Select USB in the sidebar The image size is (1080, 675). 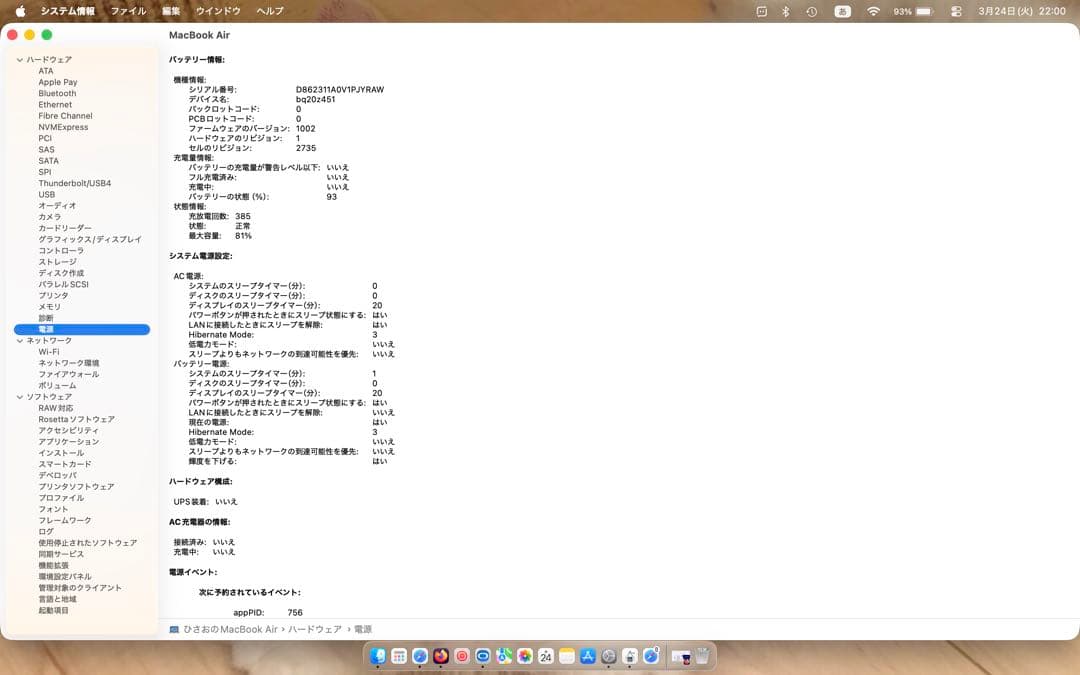coord(46,195)
